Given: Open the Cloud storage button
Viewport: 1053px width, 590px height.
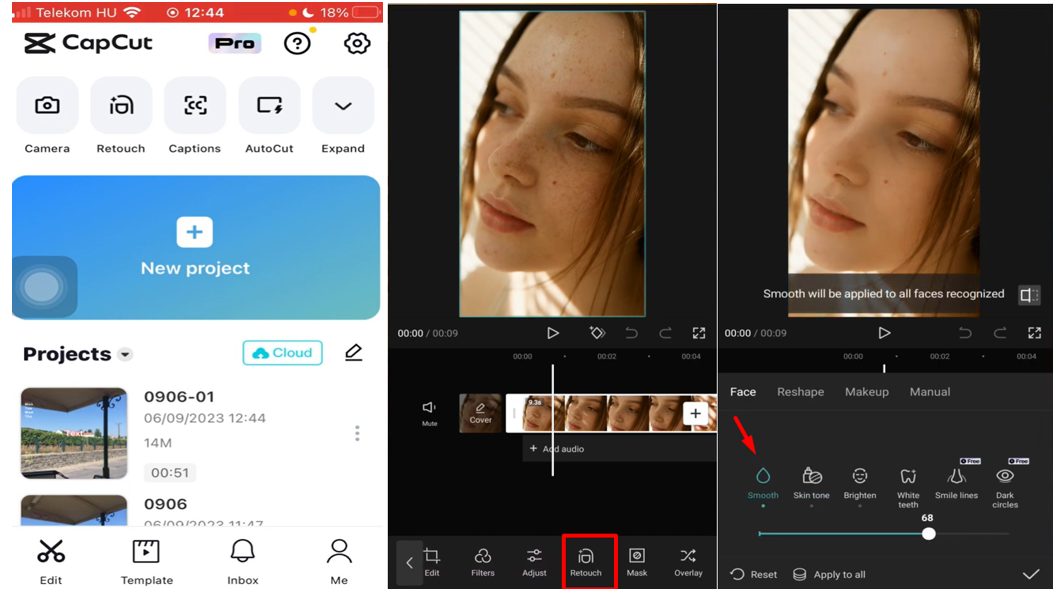Looking at the screenshot, I should (283, 353).
